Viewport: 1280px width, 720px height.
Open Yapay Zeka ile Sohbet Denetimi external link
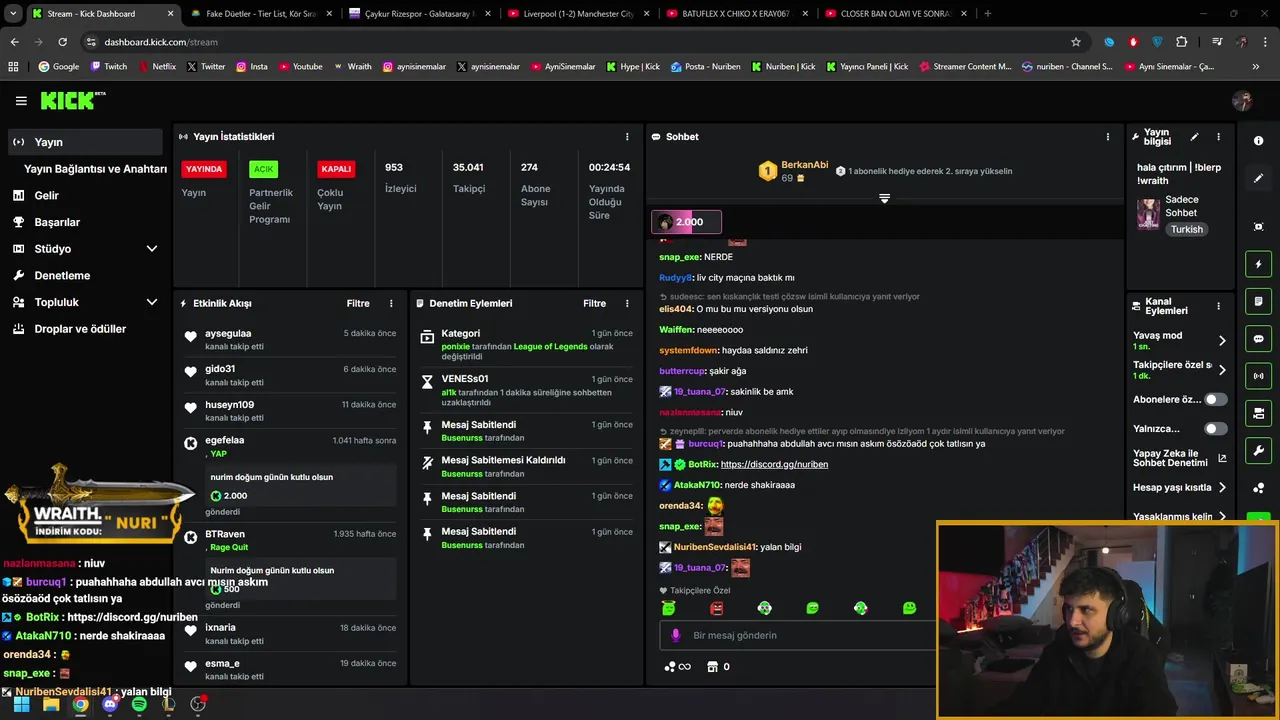pyautogui.click(x=1222, y=459)
